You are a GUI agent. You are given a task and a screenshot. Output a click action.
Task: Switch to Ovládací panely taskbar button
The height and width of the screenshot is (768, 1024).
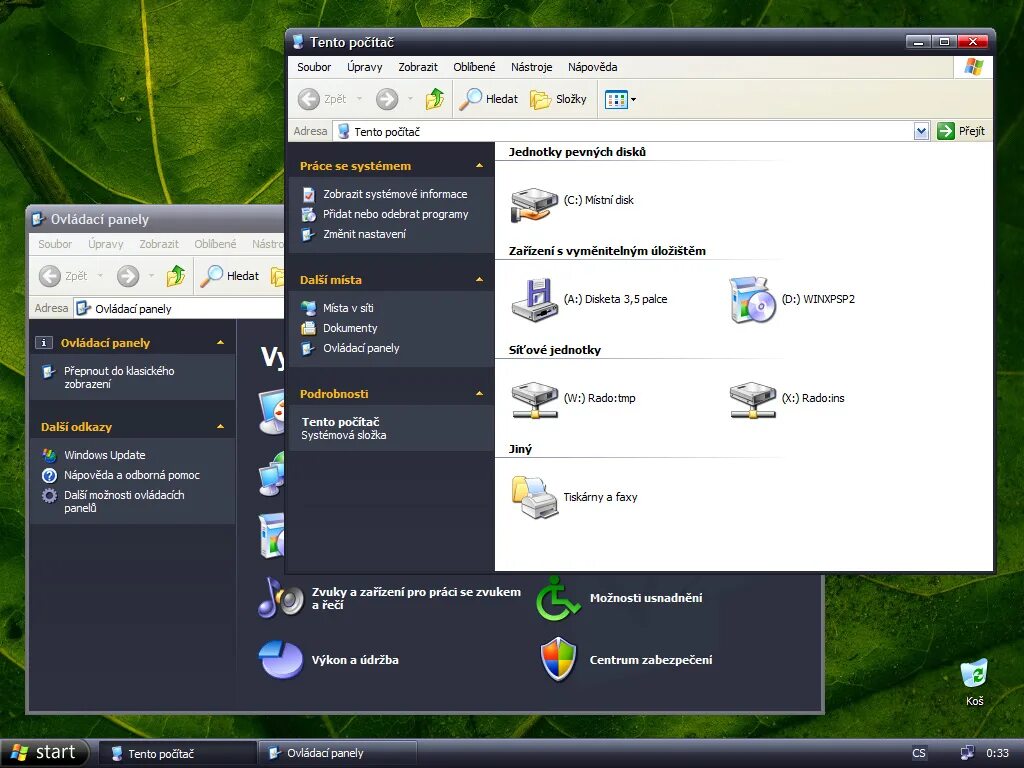(x=336, y=754)
